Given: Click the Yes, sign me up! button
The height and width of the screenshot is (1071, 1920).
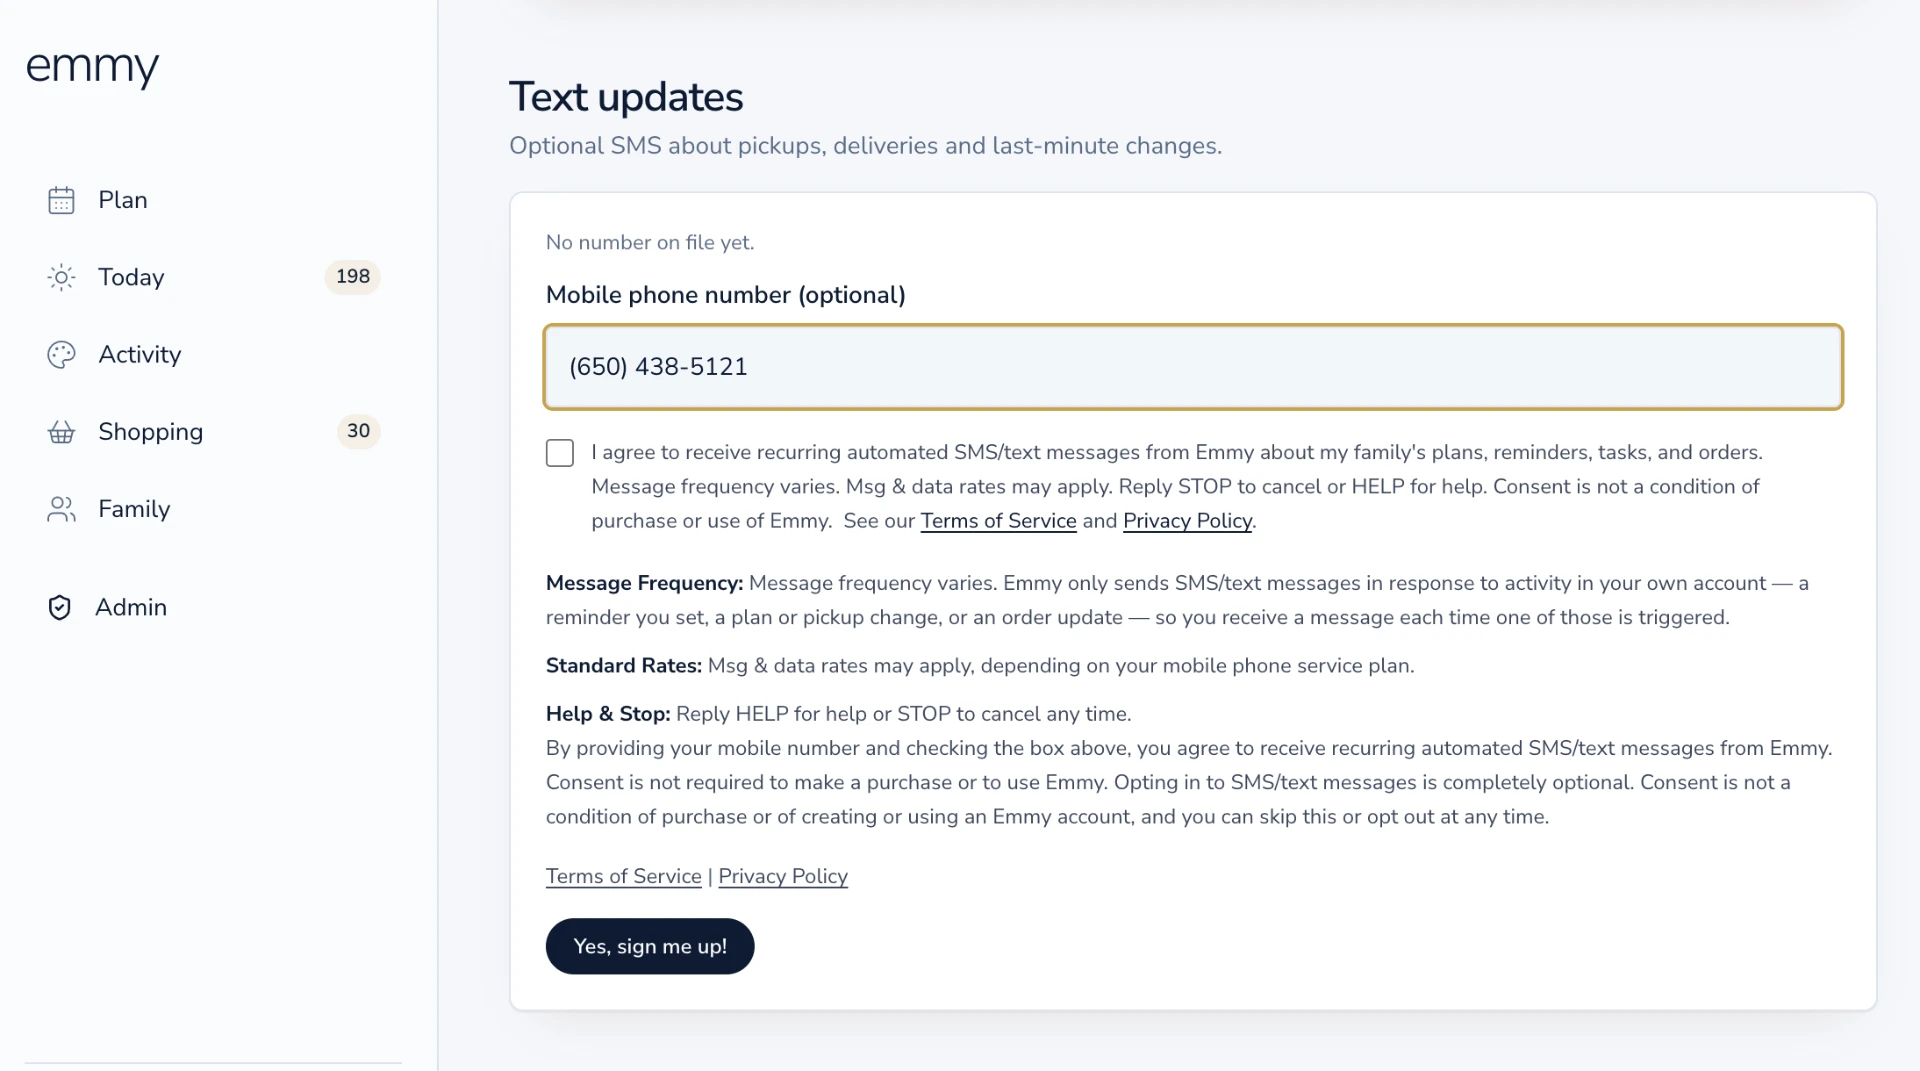Looking at the screenshot, I should pos(650,946).
